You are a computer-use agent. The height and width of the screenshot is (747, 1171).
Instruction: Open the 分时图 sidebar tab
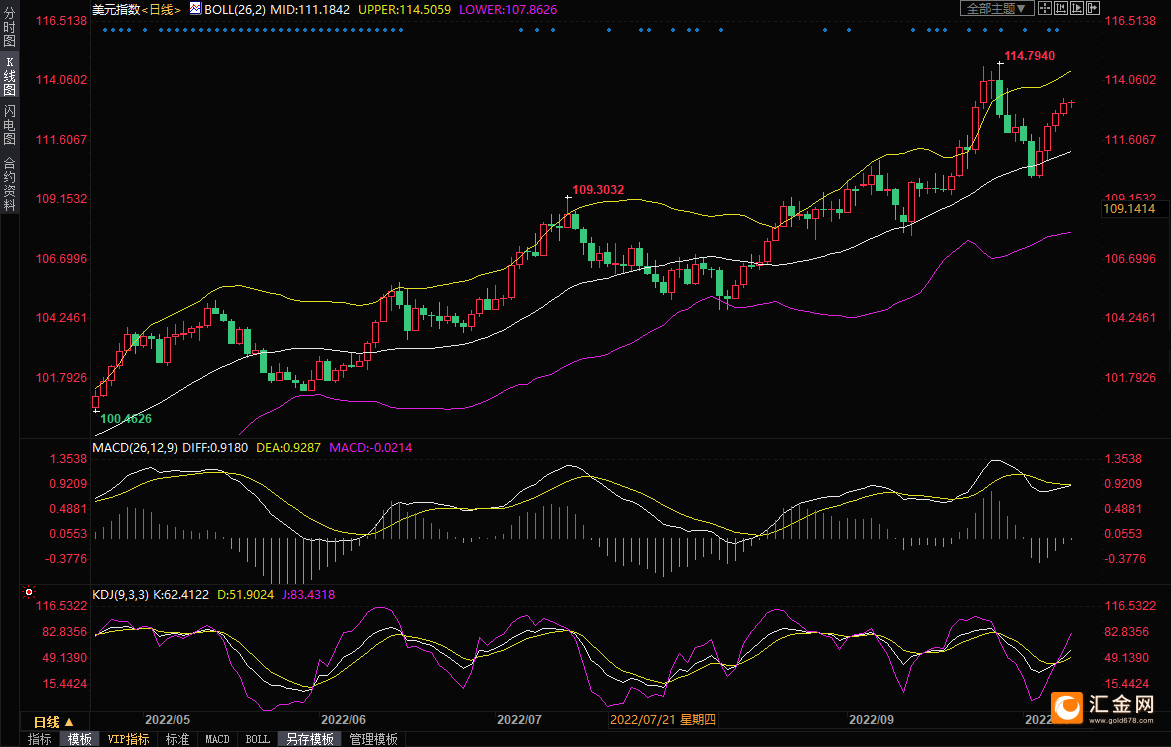10,28
